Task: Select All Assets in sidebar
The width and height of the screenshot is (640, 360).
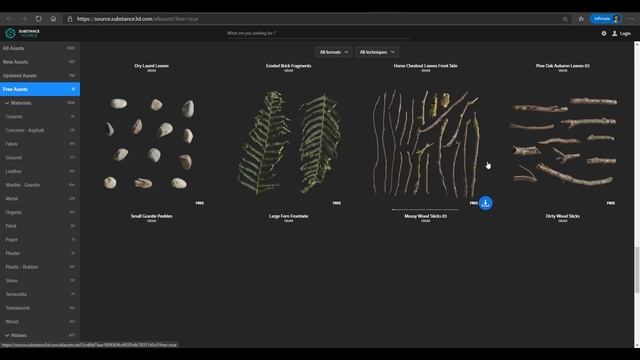Action: coord(40,48)
